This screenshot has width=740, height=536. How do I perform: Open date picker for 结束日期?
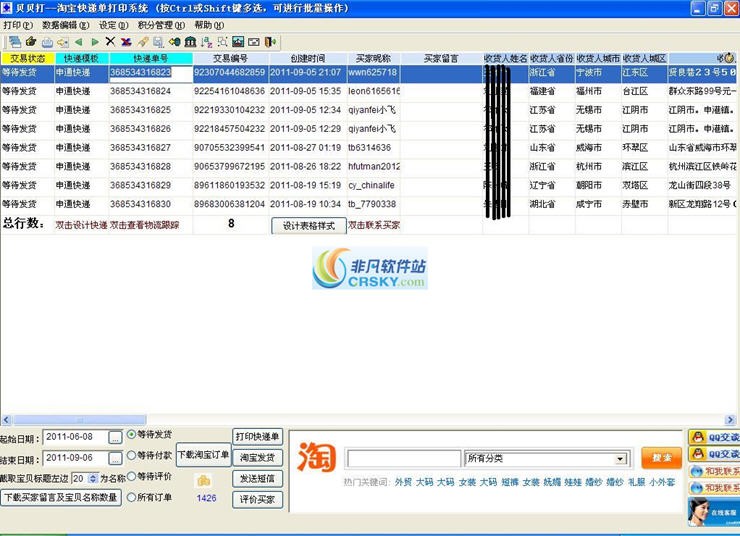point(115,458)
